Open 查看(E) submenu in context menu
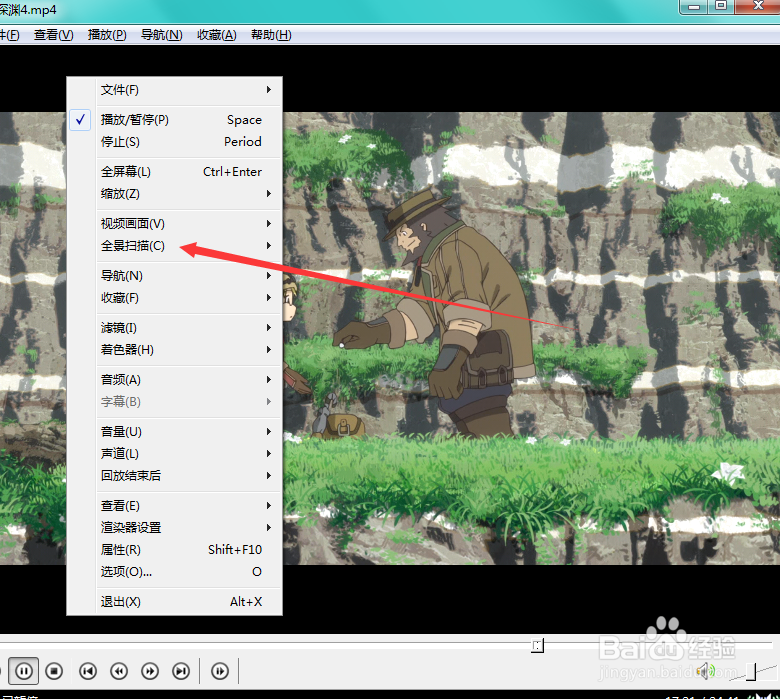 [175, 505]
